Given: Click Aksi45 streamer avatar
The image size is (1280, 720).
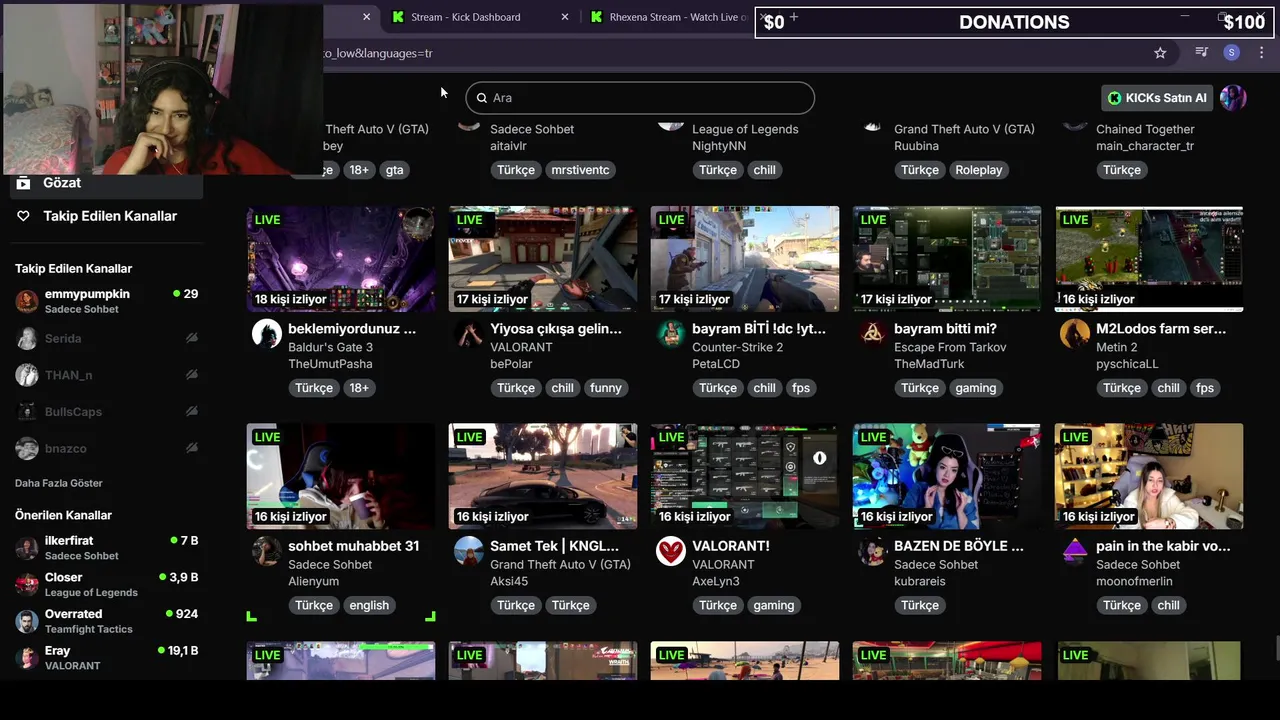Looking at the screenshot, I should (468, 551).
